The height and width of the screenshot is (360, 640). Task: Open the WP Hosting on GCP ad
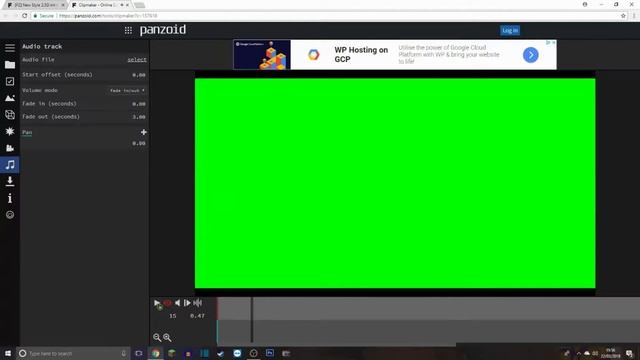coord(361,55)
